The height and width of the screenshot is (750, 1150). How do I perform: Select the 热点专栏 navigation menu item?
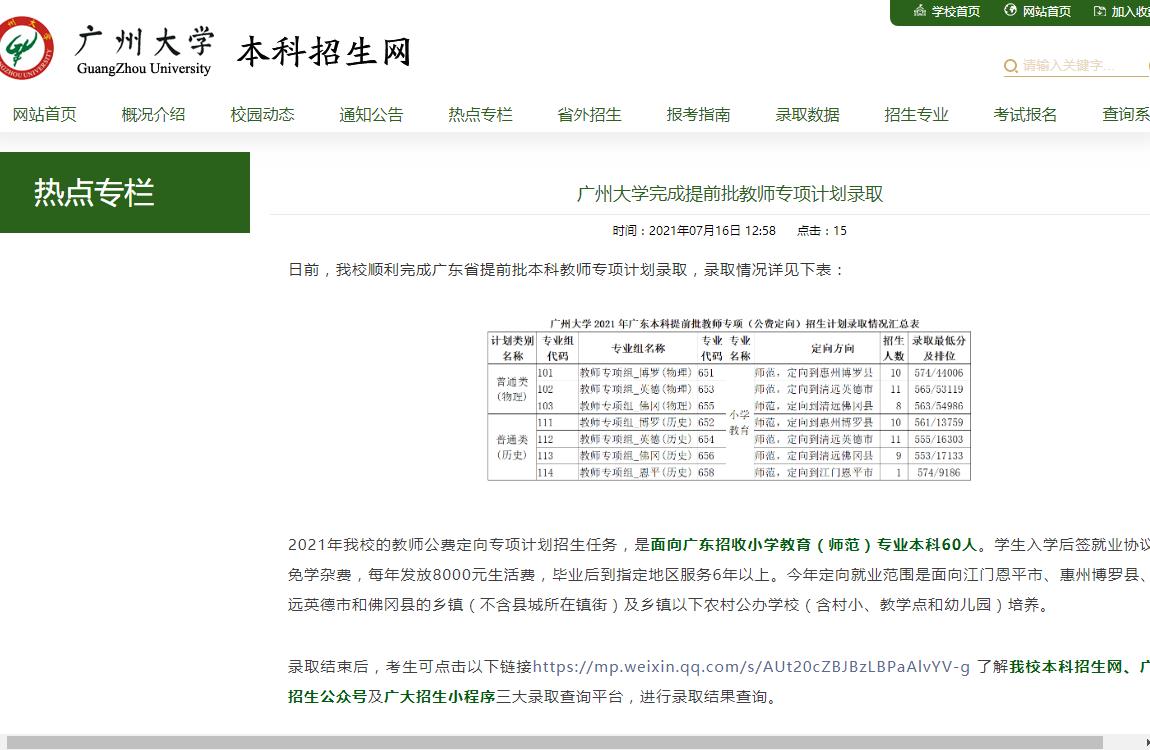[x=480, y=114]
